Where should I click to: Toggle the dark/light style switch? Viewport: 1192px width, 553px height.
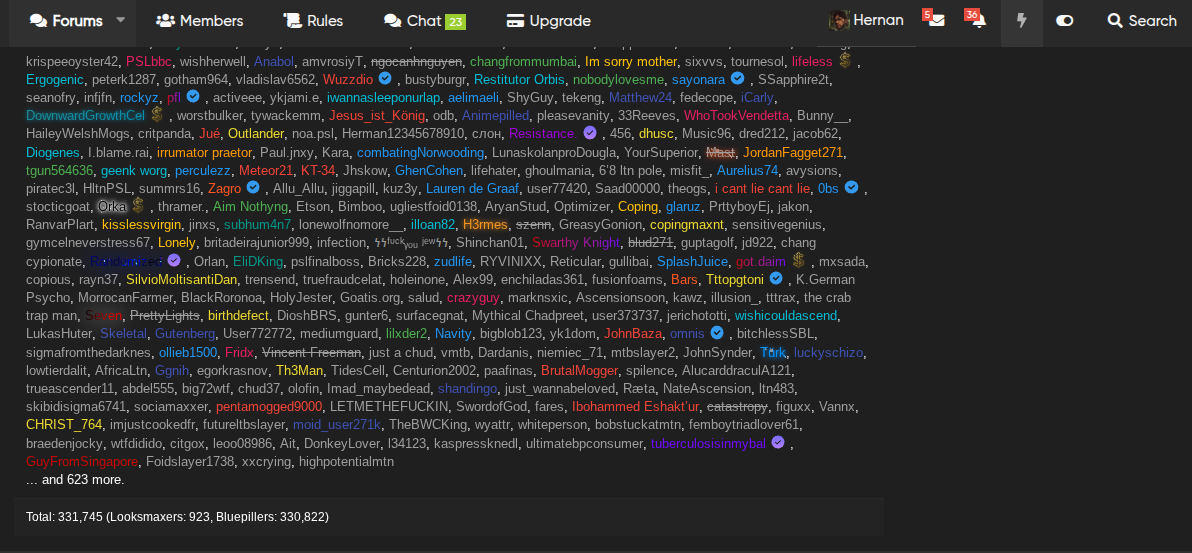pos(1064,21)
